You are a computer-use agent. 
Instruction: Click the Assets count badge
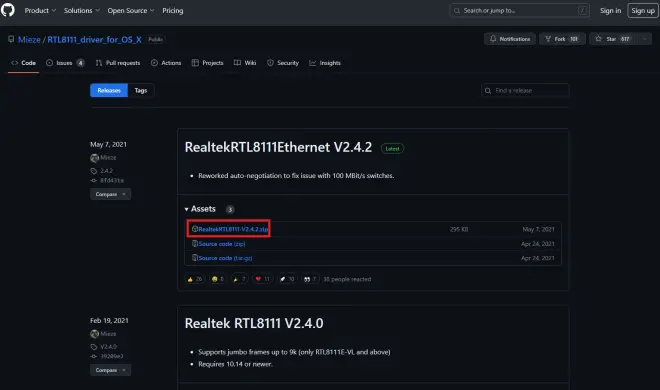click(230, 210)
